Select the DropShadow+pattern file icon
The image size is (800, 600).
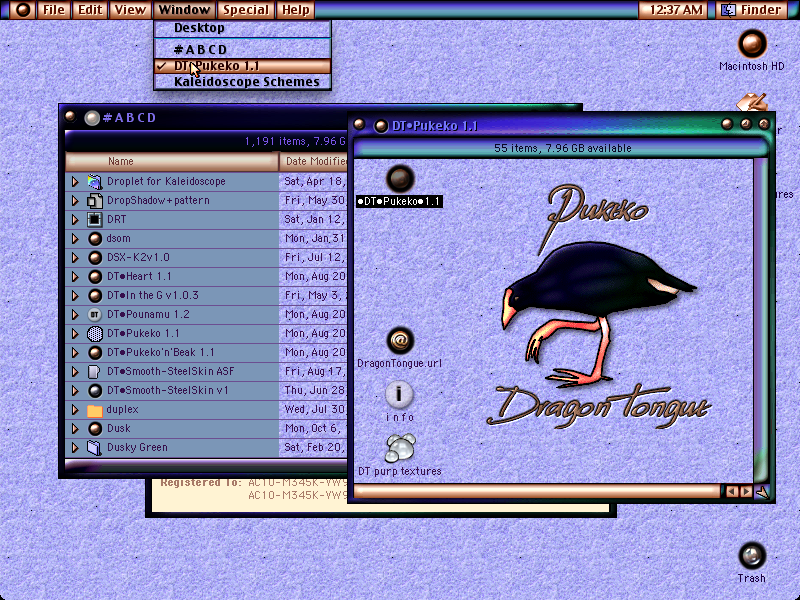(x=94, y=201)
